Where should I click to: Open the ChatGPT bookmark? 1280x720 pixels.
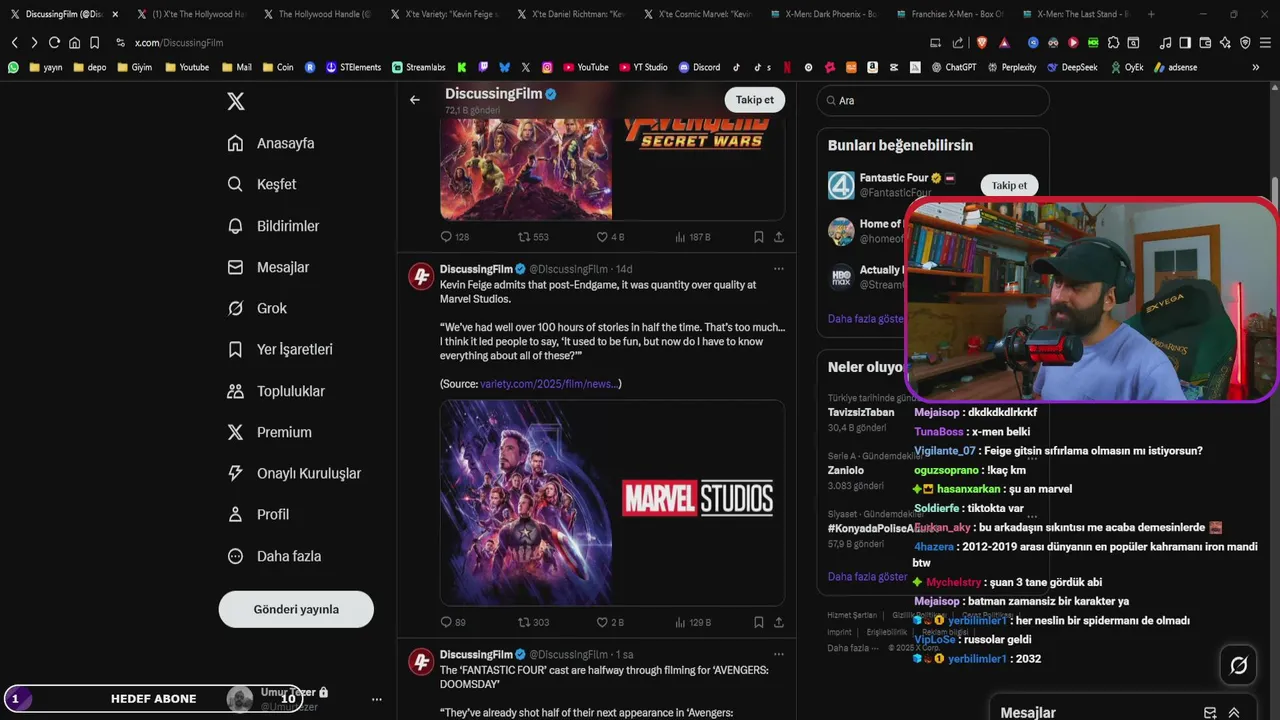[x=953, y=67]
